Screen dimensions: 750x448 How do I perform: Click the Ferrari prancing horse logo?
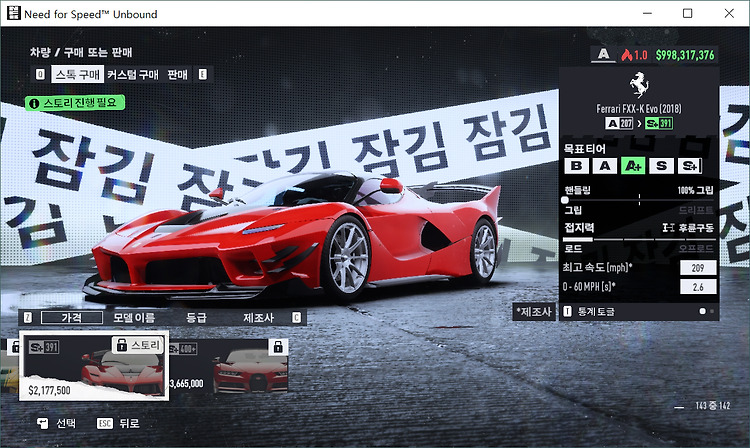click(639, 85)
